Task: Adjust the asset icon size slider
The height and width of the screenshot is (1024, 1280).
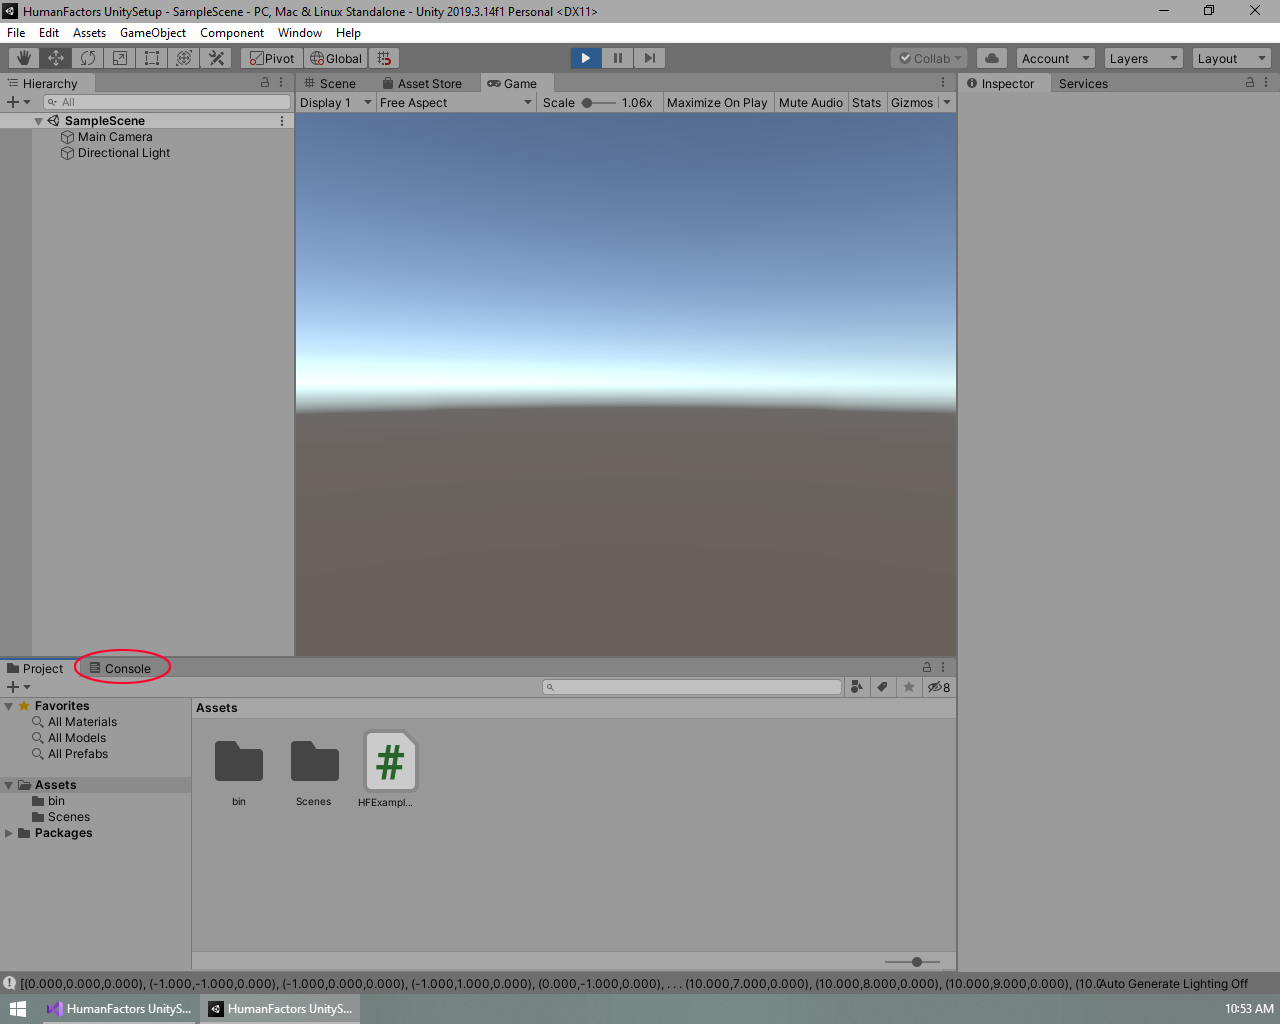Action: coord(912,962)
